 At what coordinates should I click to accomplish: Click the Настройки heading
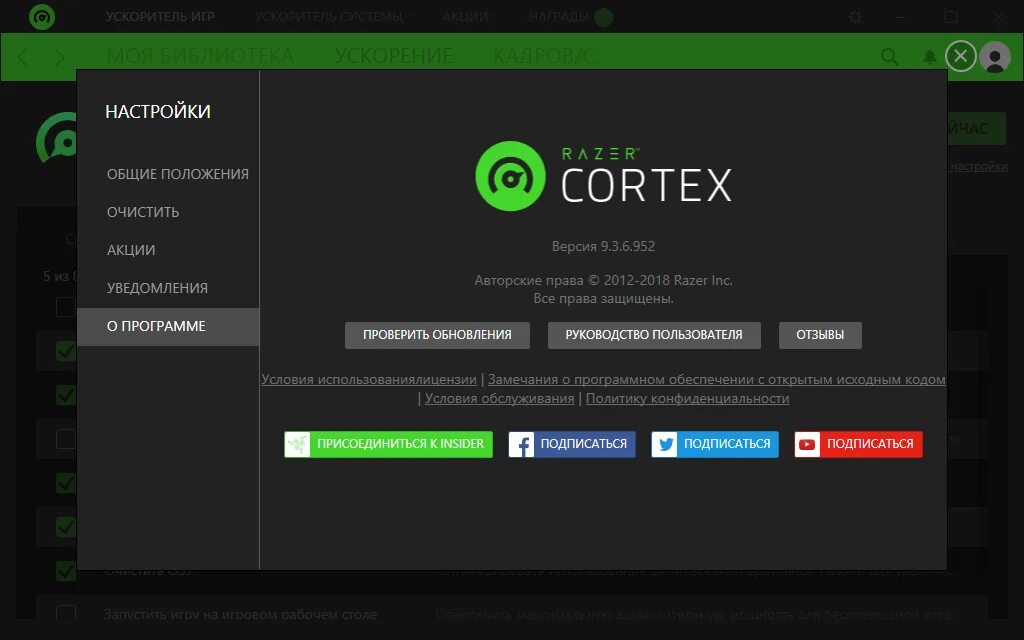coord(158,112)
